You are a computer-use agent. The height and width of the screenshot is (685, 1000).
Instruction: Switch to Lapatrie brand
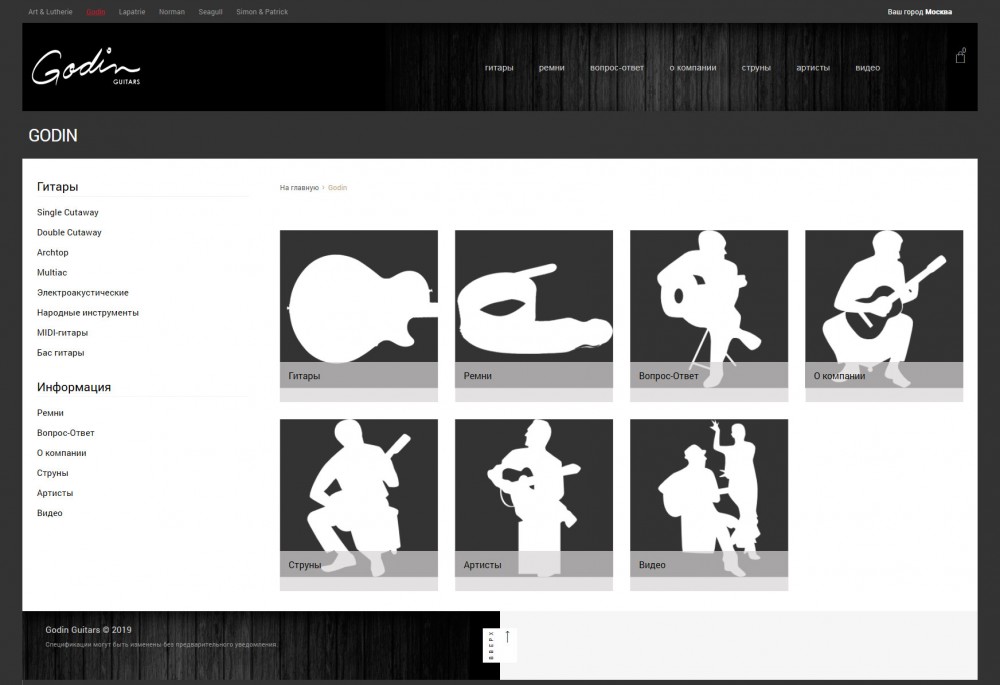coord(132,12)
